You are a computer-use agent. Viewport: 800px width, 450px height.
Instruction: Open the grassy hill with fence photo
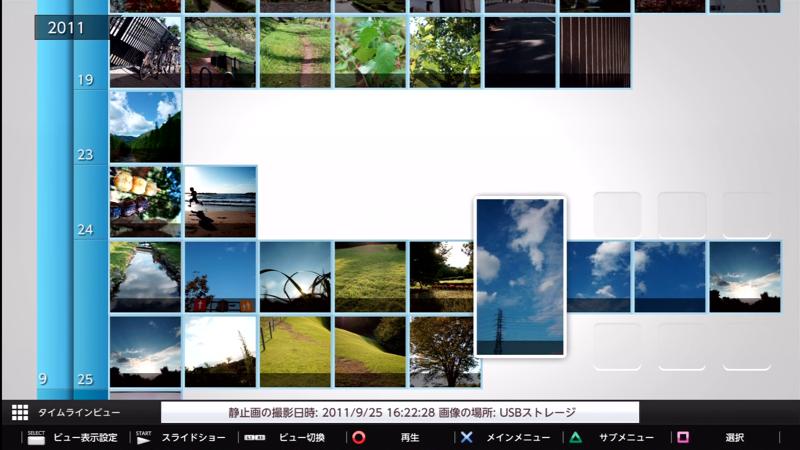pyautogui.click(x=295, y=352)
